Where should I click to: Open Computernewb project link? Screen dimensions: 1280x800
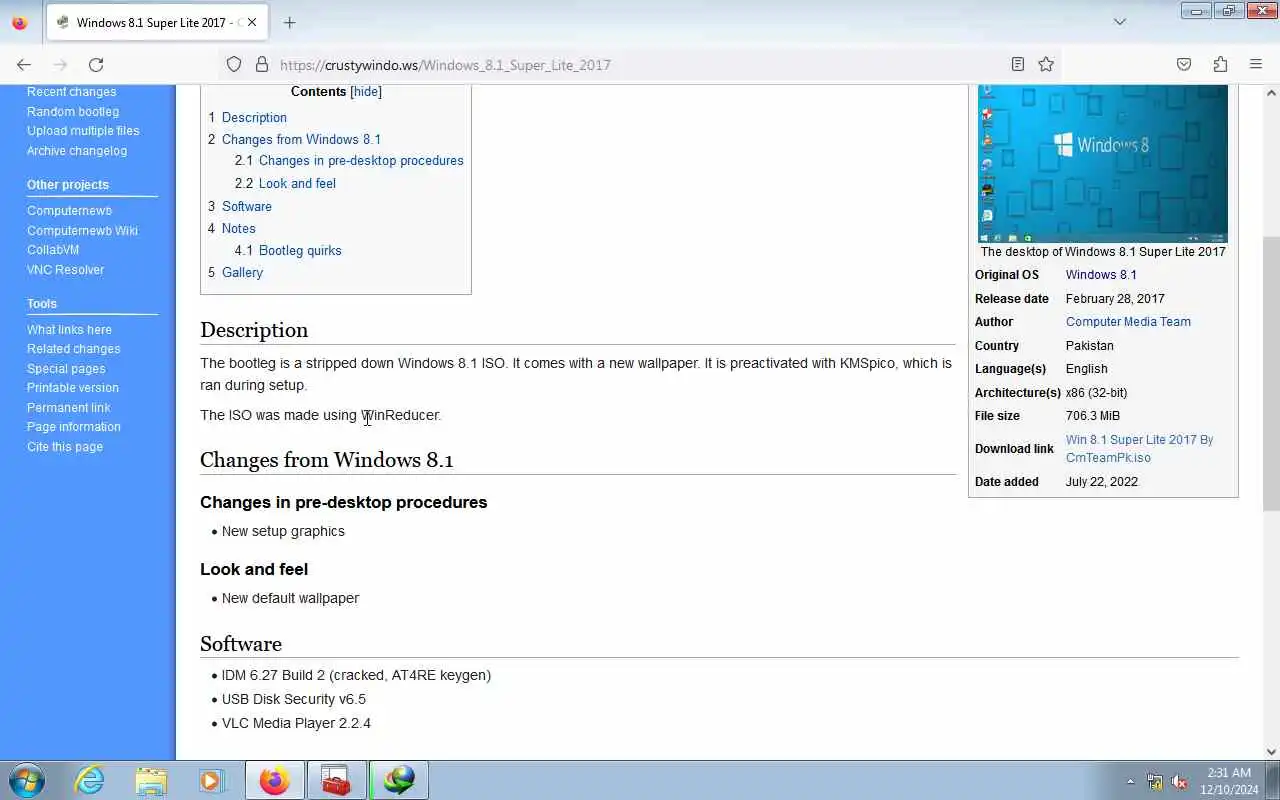69,211
